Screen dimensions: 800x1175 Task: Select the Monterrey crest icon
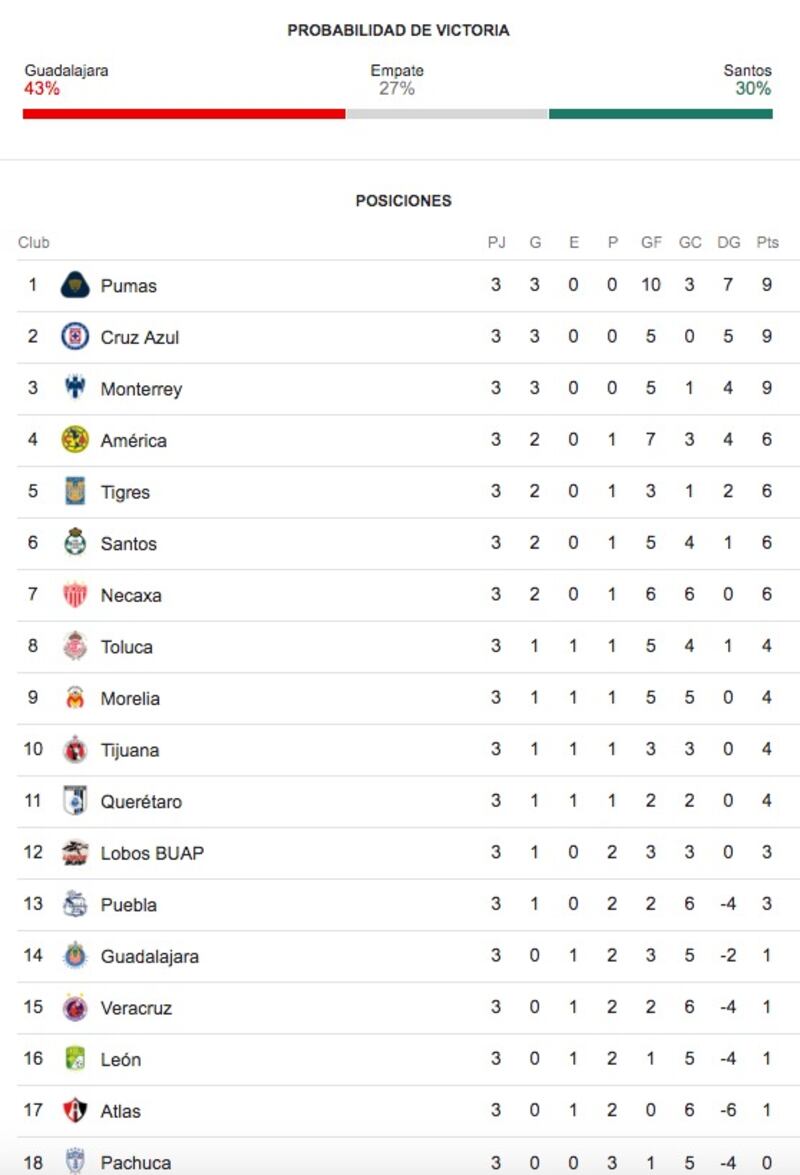75,387
